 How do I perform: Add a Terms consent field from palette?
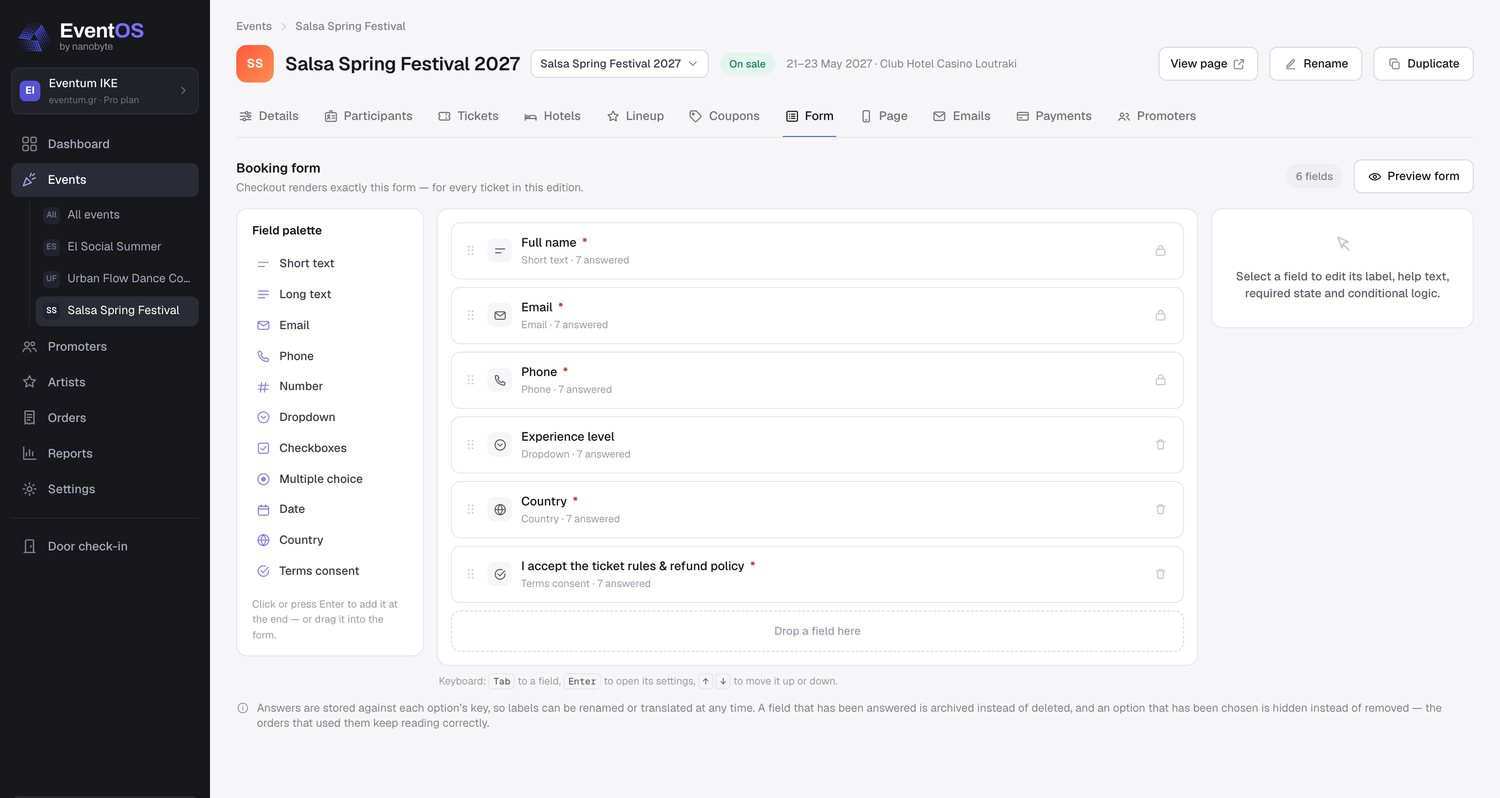pos(330,571)
